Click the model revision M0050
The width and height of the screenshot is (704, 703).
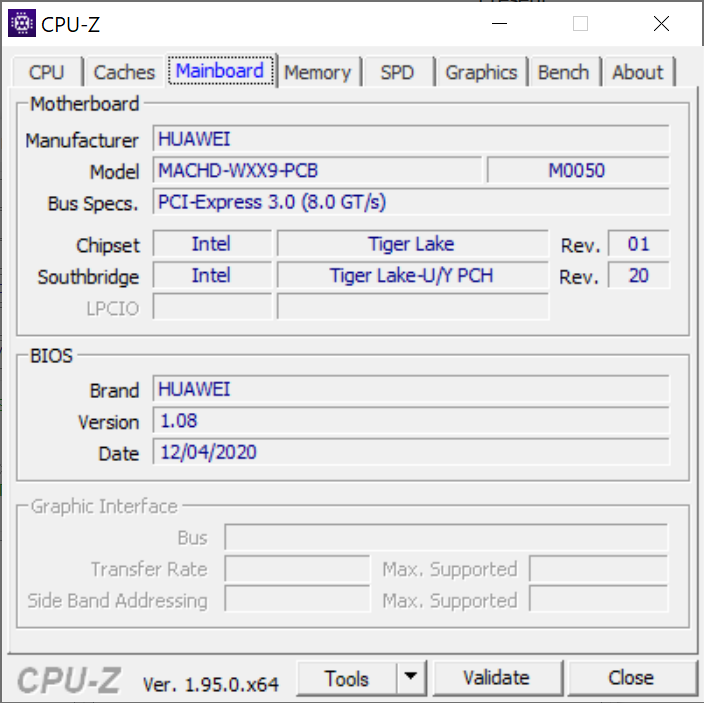[578, 170]
